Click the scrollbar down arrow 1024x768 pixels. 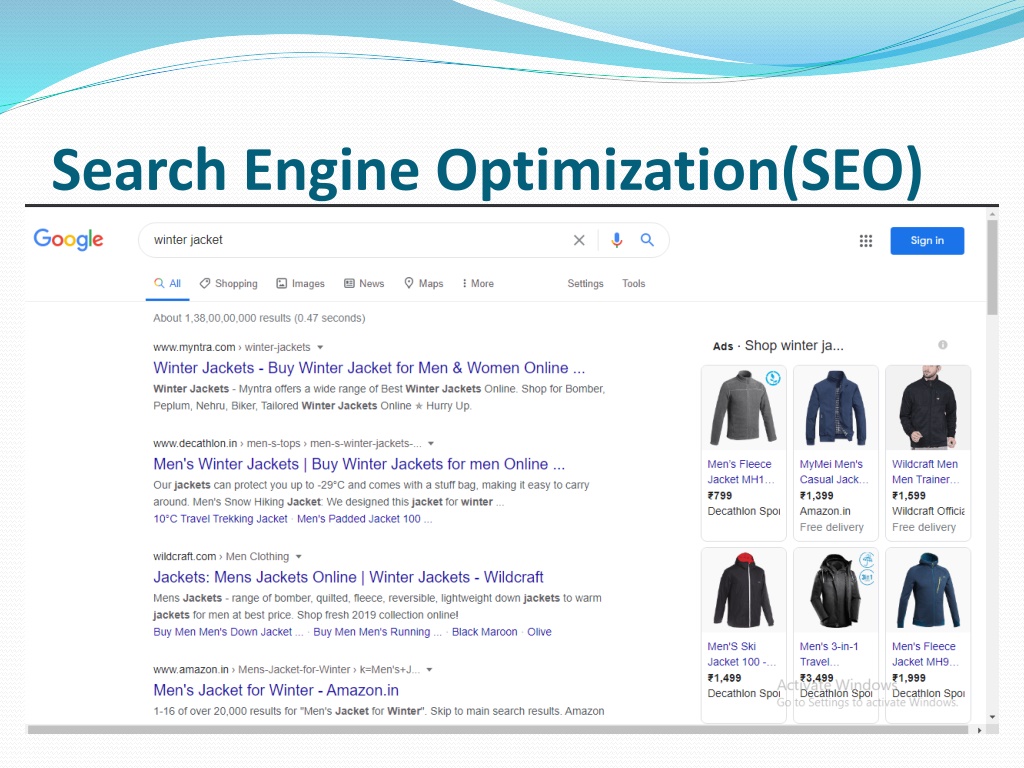click(992, 717)
